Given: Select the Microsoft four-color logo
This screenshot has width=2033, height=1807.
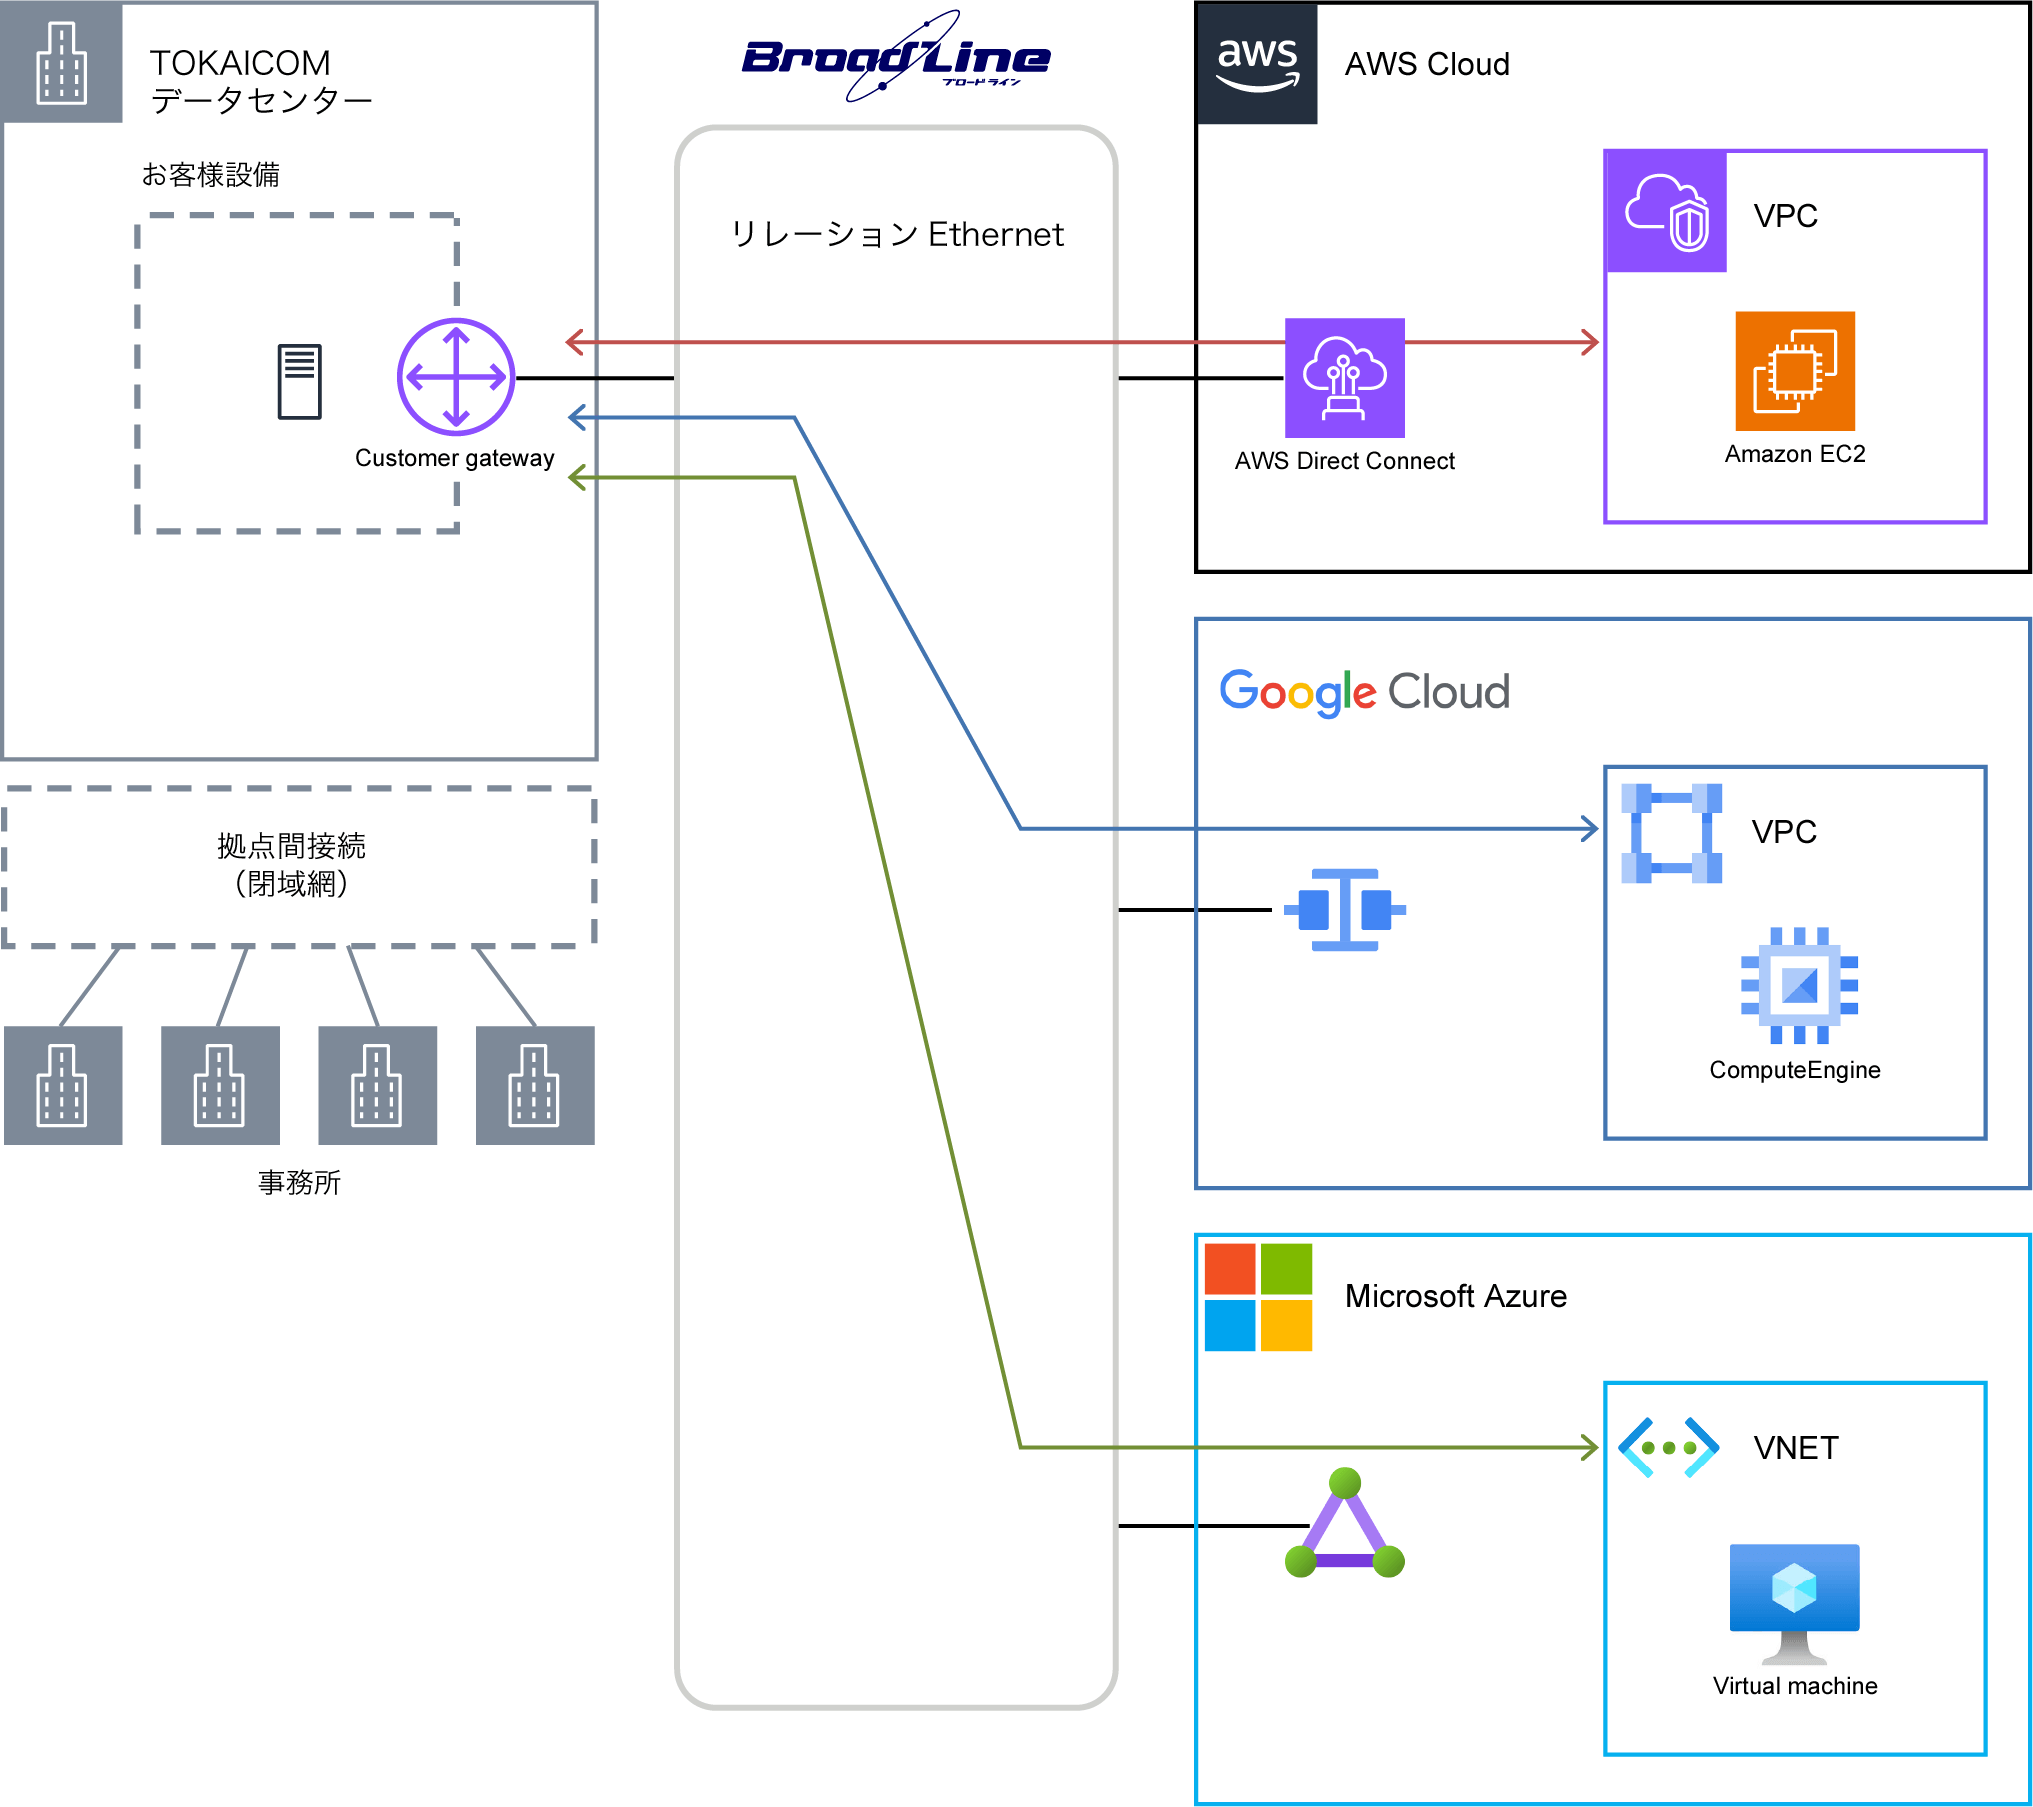Looking at the screenshot, I should (x=1258, y=1297).
